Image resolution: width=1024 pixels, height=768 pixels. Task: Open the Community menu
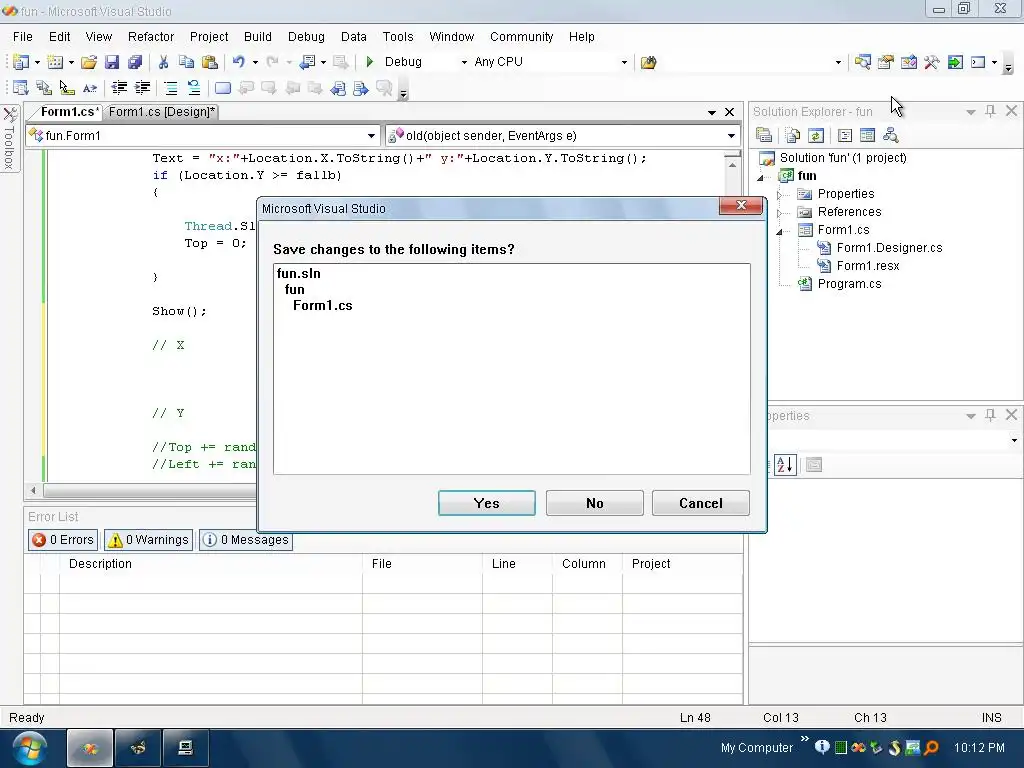click(521, 37)
